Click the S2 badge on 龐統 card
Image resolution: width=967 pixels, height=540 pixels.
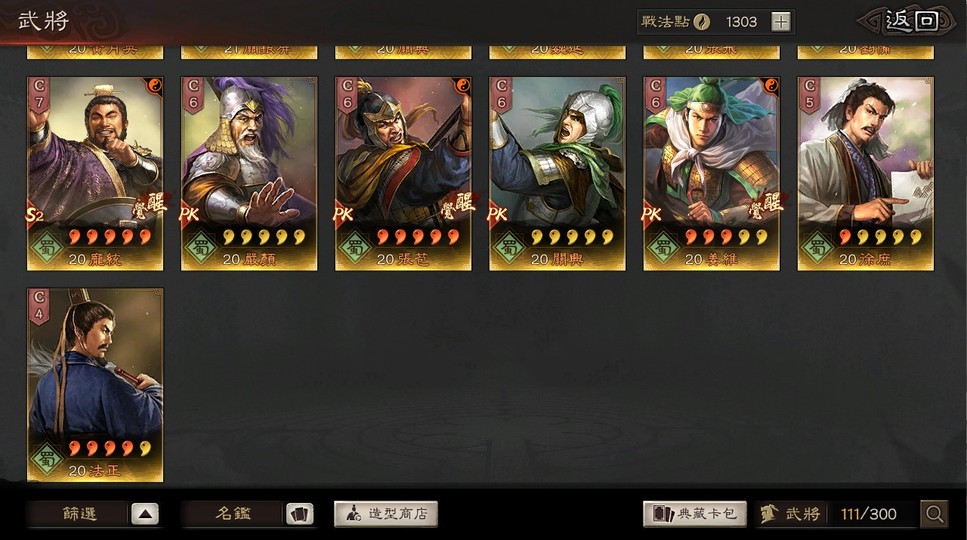point(35,214)
